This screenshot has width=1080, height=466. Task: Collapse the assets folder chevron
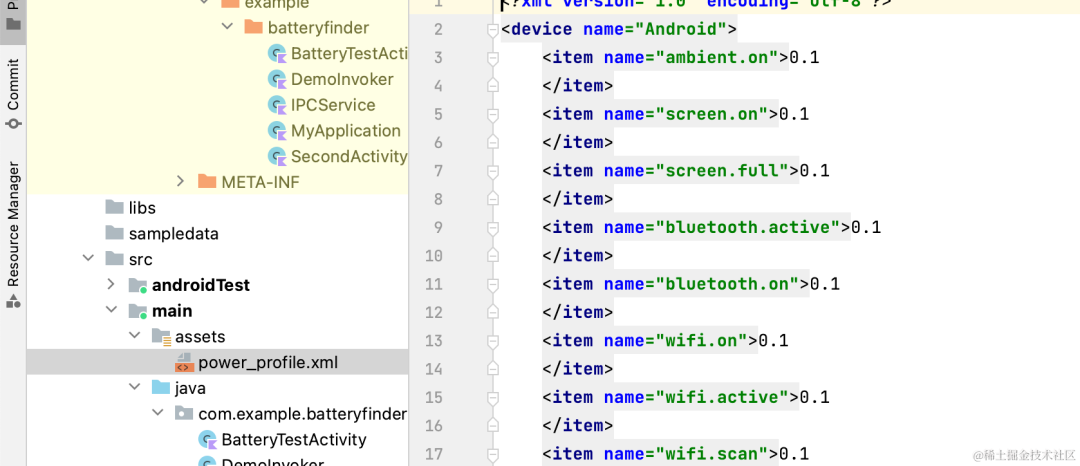134,336
